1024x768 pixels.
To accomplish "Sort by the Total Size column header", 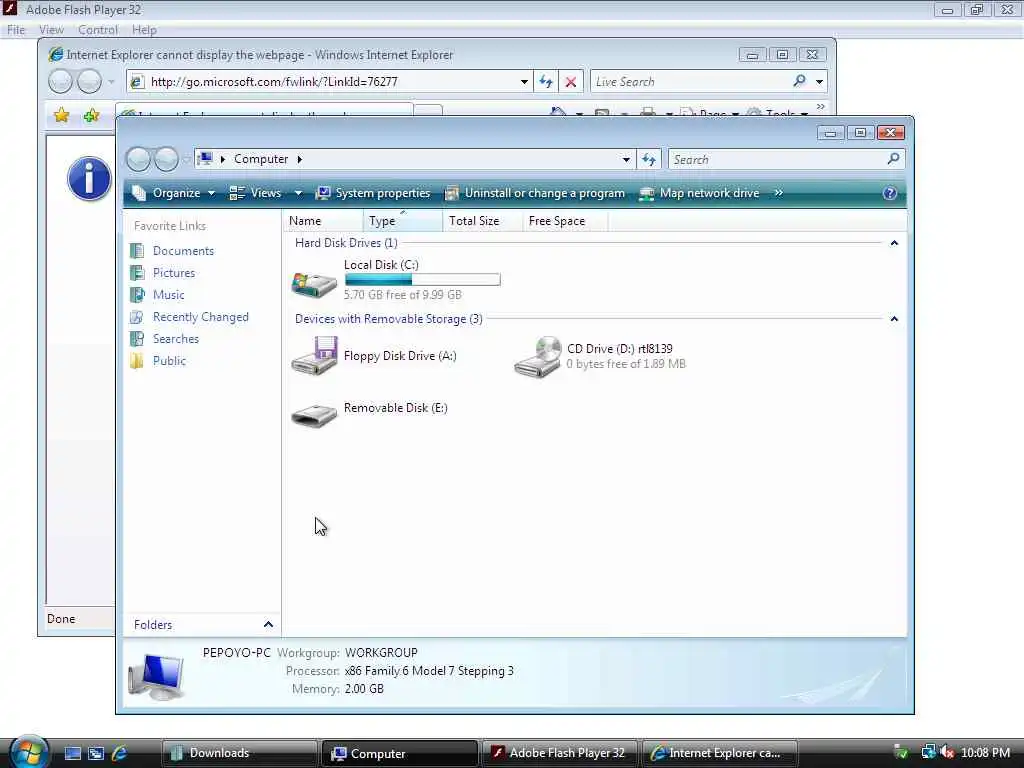I will tap(483, 221).
